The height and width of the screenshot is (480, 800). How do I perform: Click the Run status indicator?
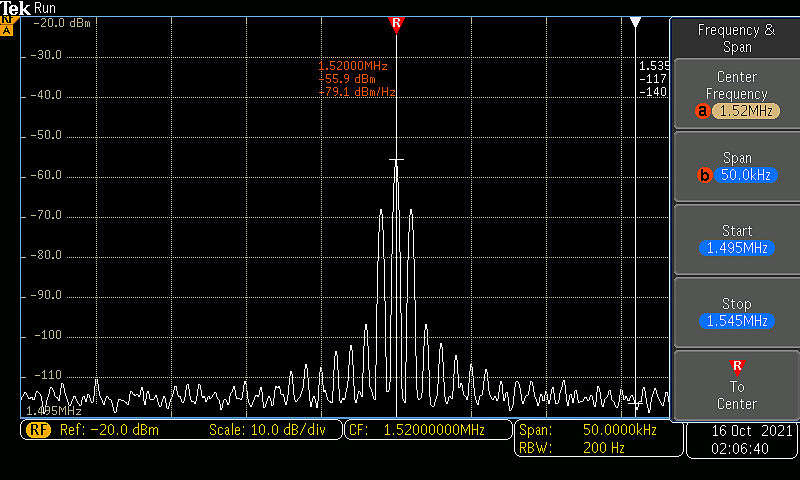pos(45,8)
